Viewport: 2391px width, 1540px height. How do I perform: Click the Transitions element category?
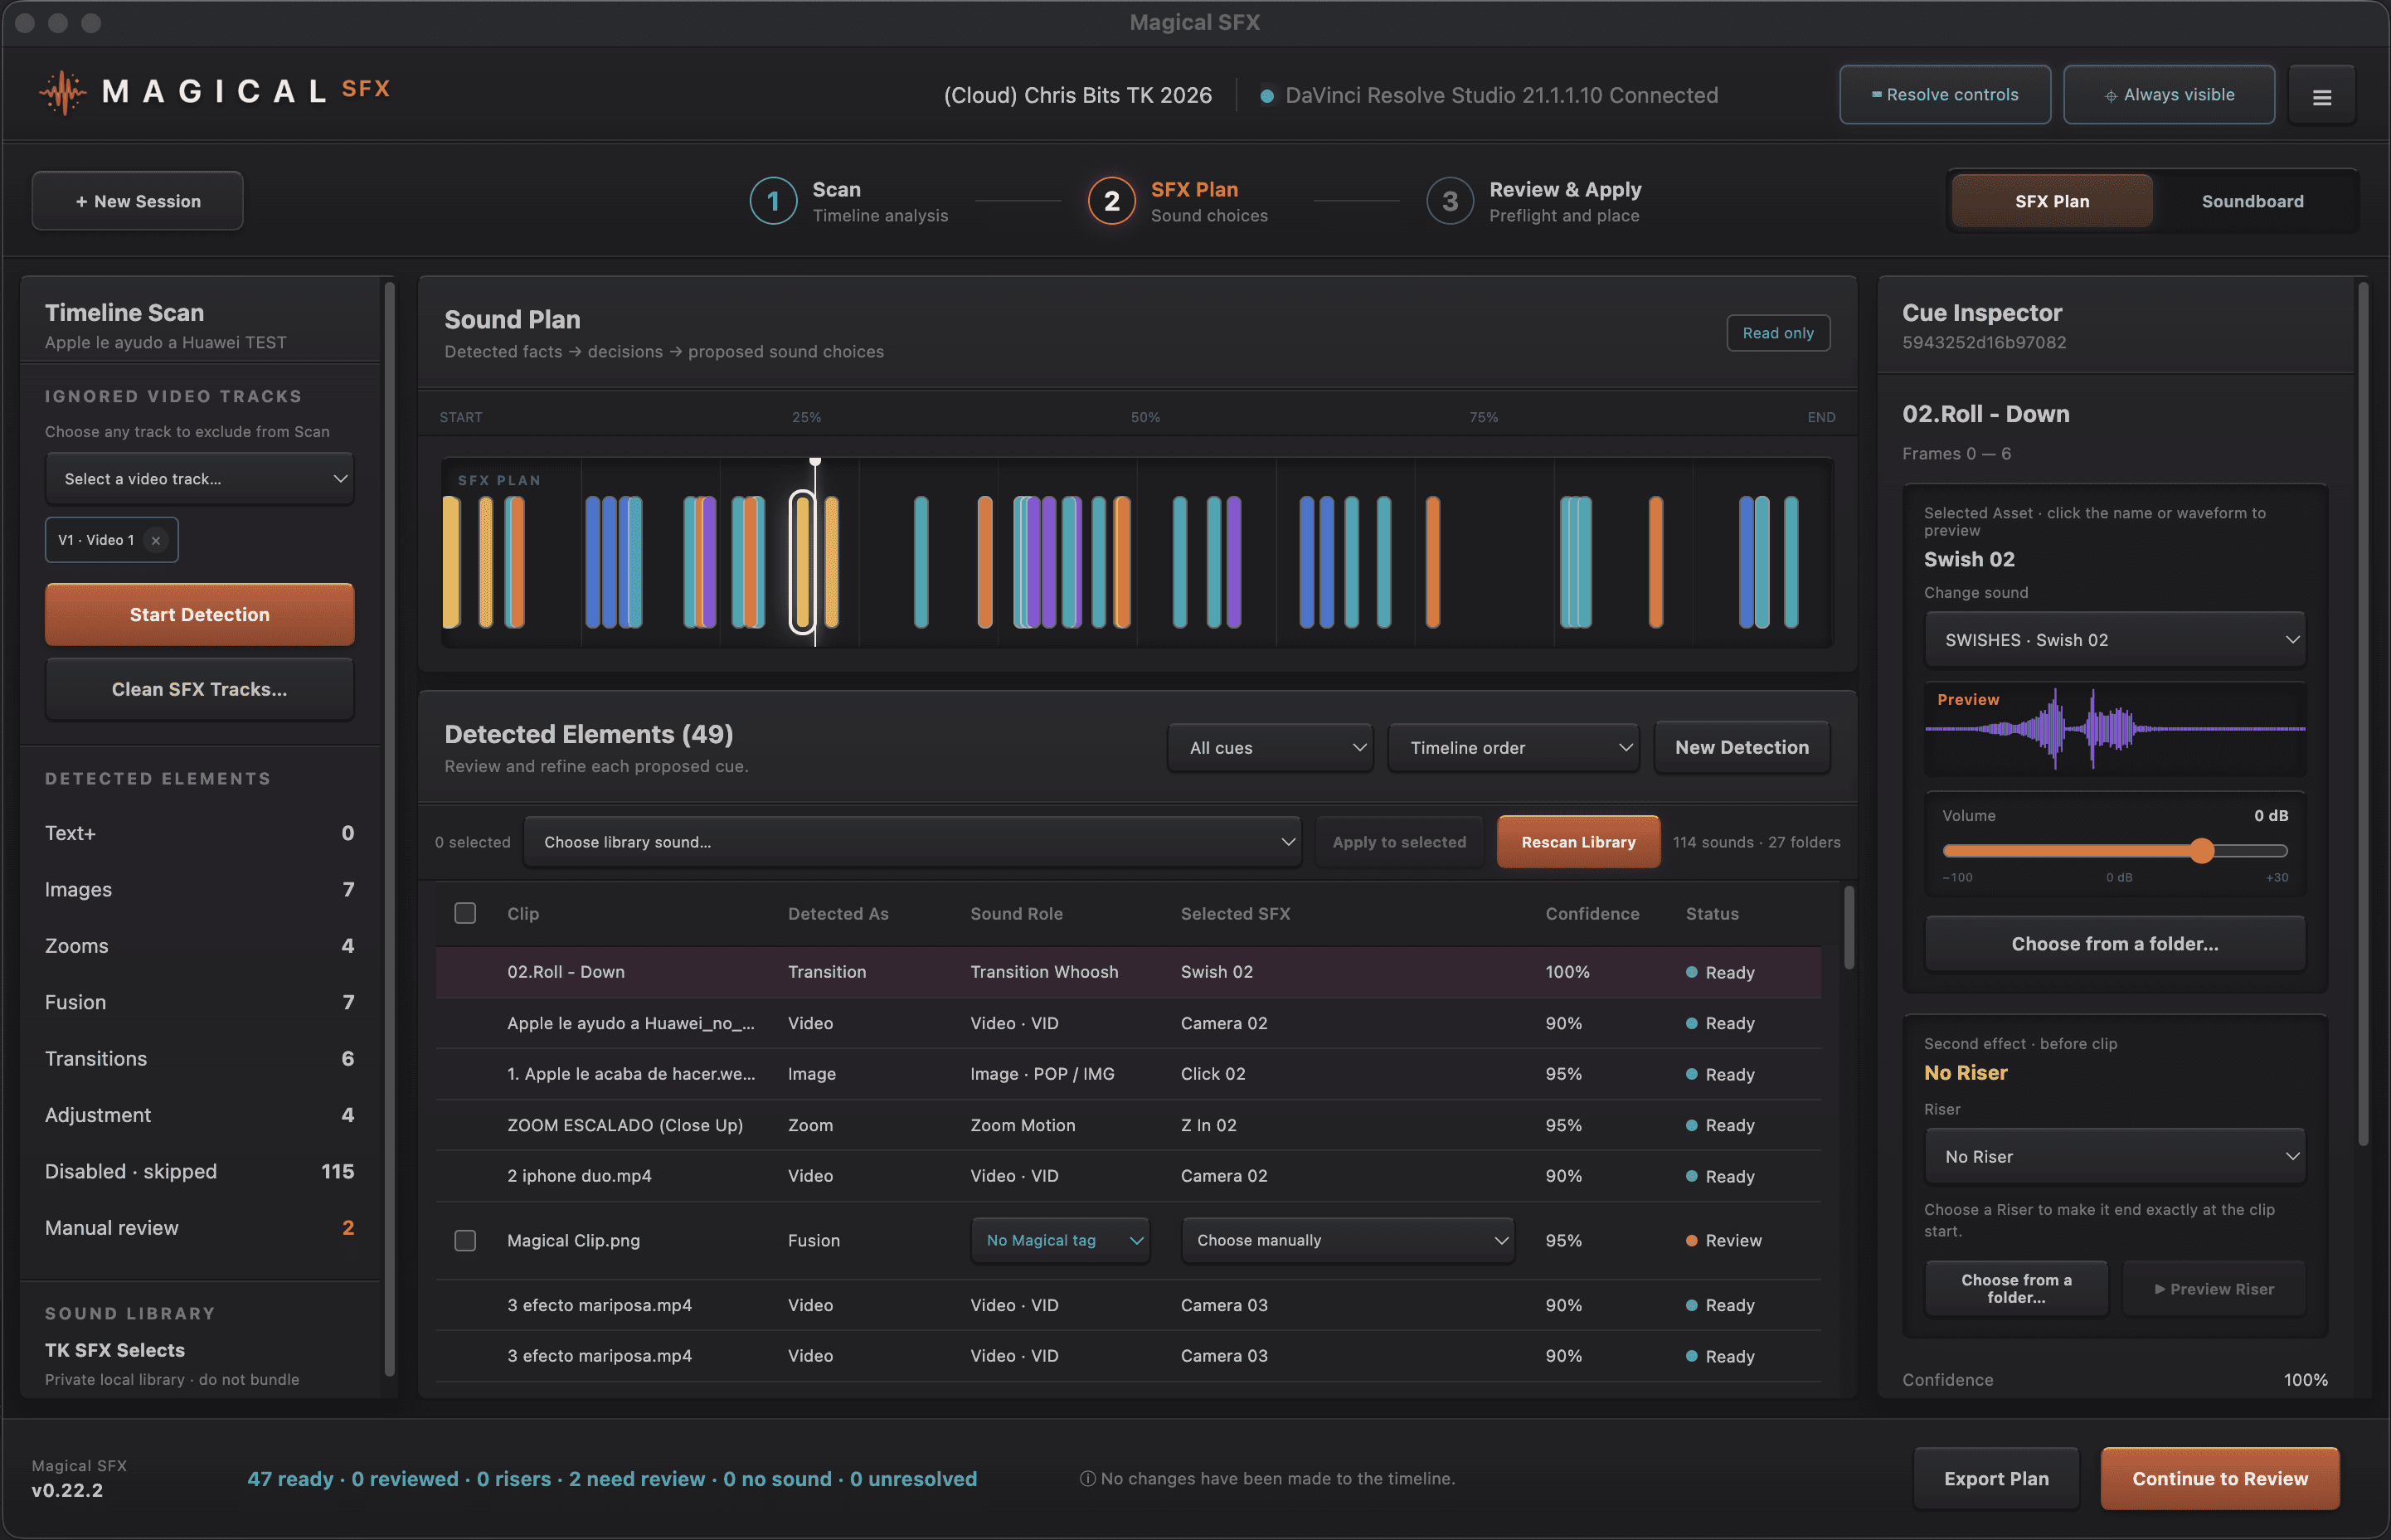tap(199, 1058)
